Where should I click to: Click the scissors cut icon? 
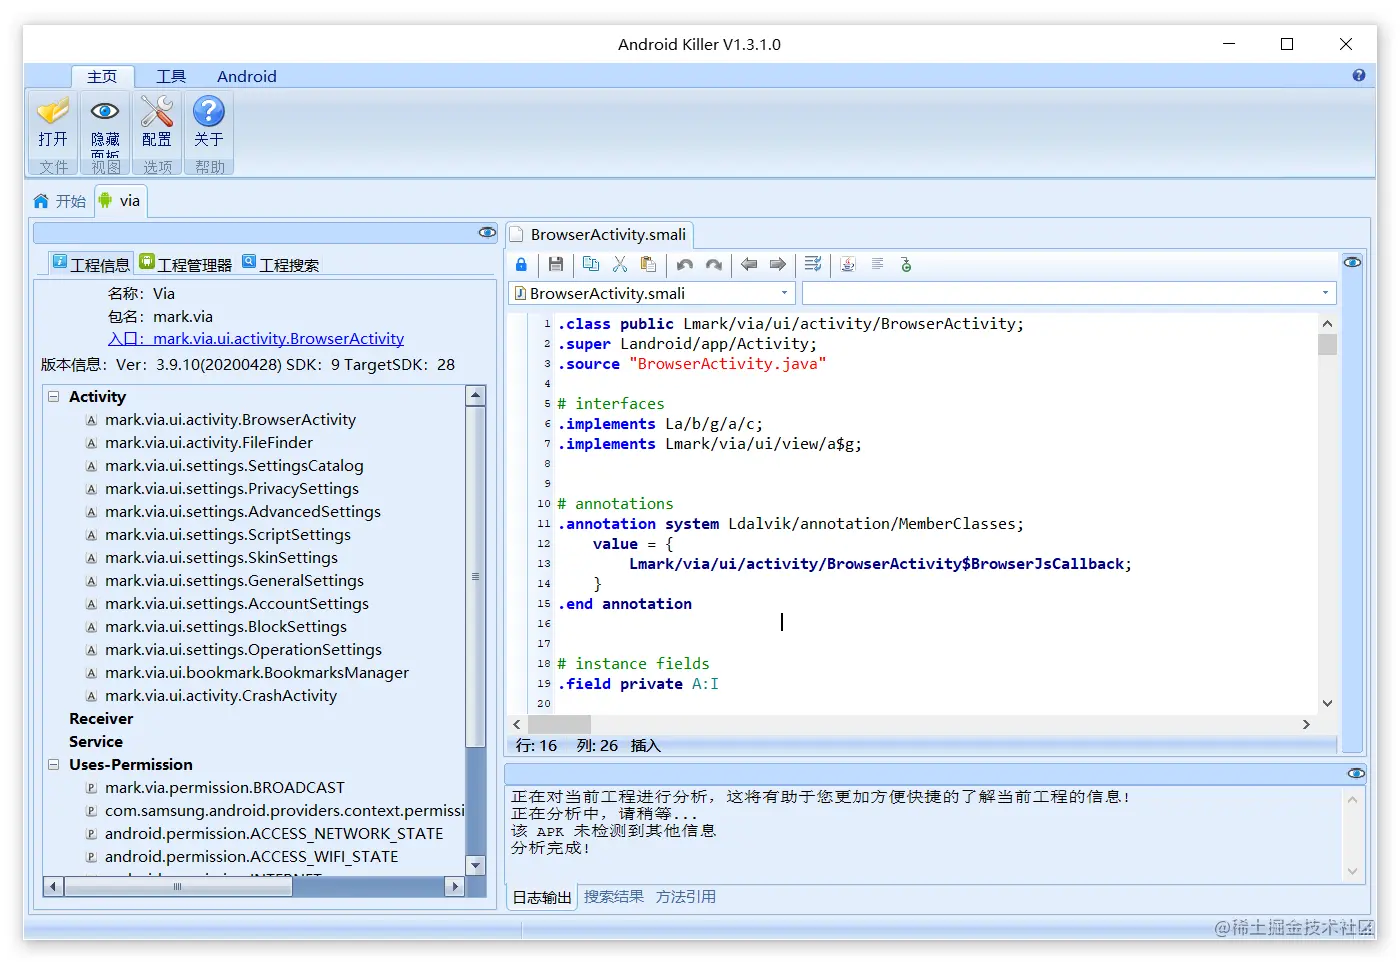[x=620, y=265]
